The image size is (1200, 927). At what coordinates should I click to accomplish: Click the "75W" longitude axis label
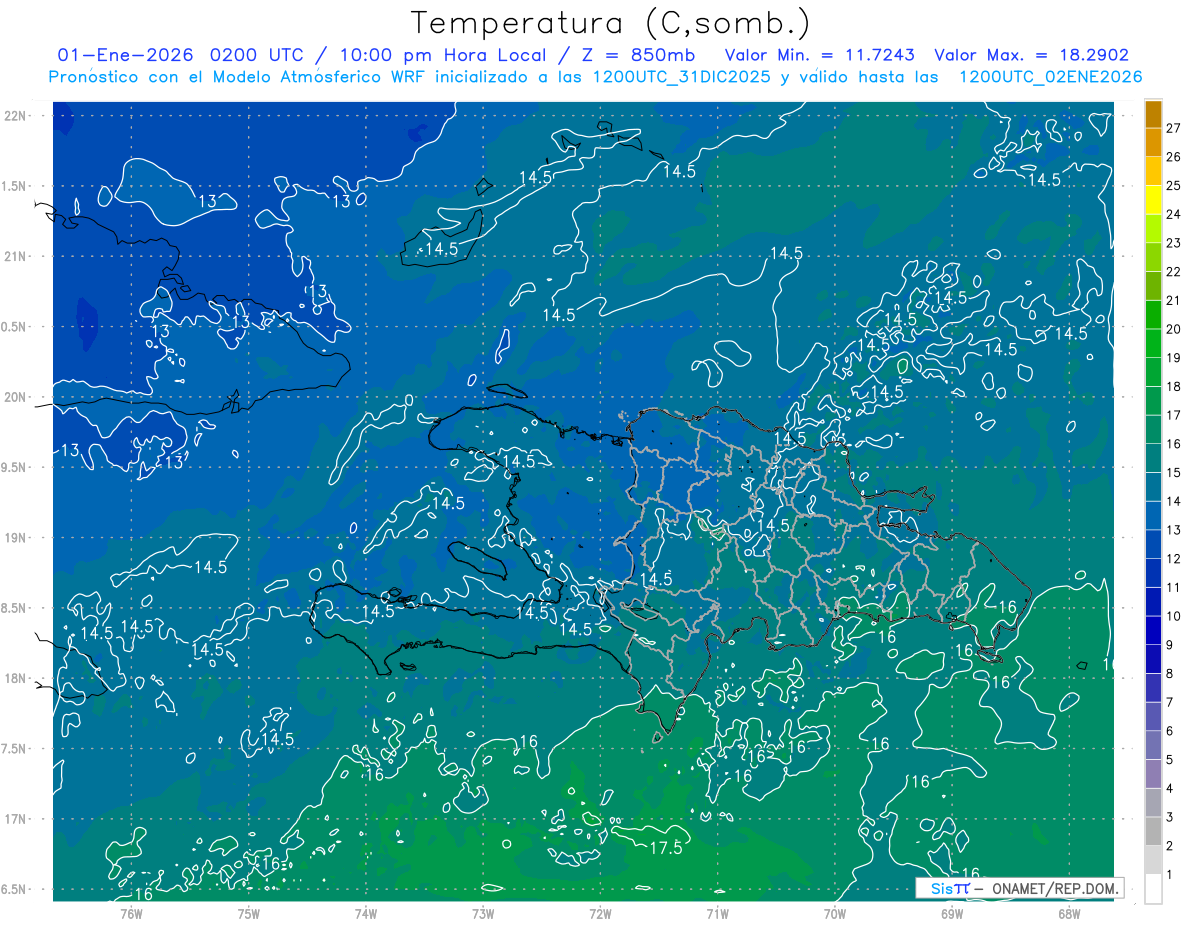[x=249, y=912]
